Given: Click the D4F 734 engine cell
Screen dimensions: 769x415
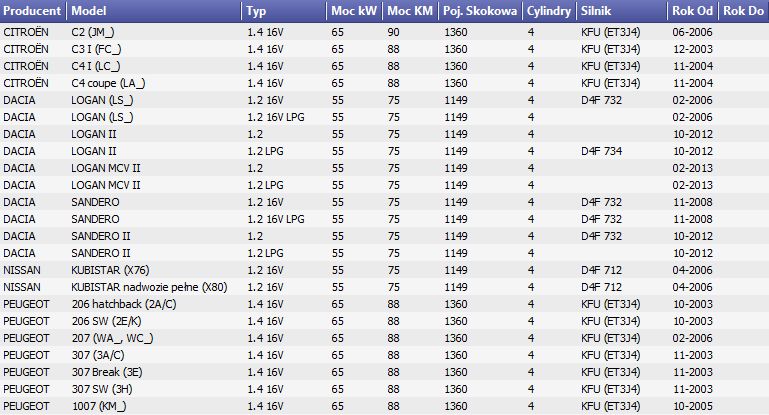Looking at the screenshot, I should point(601,152).
